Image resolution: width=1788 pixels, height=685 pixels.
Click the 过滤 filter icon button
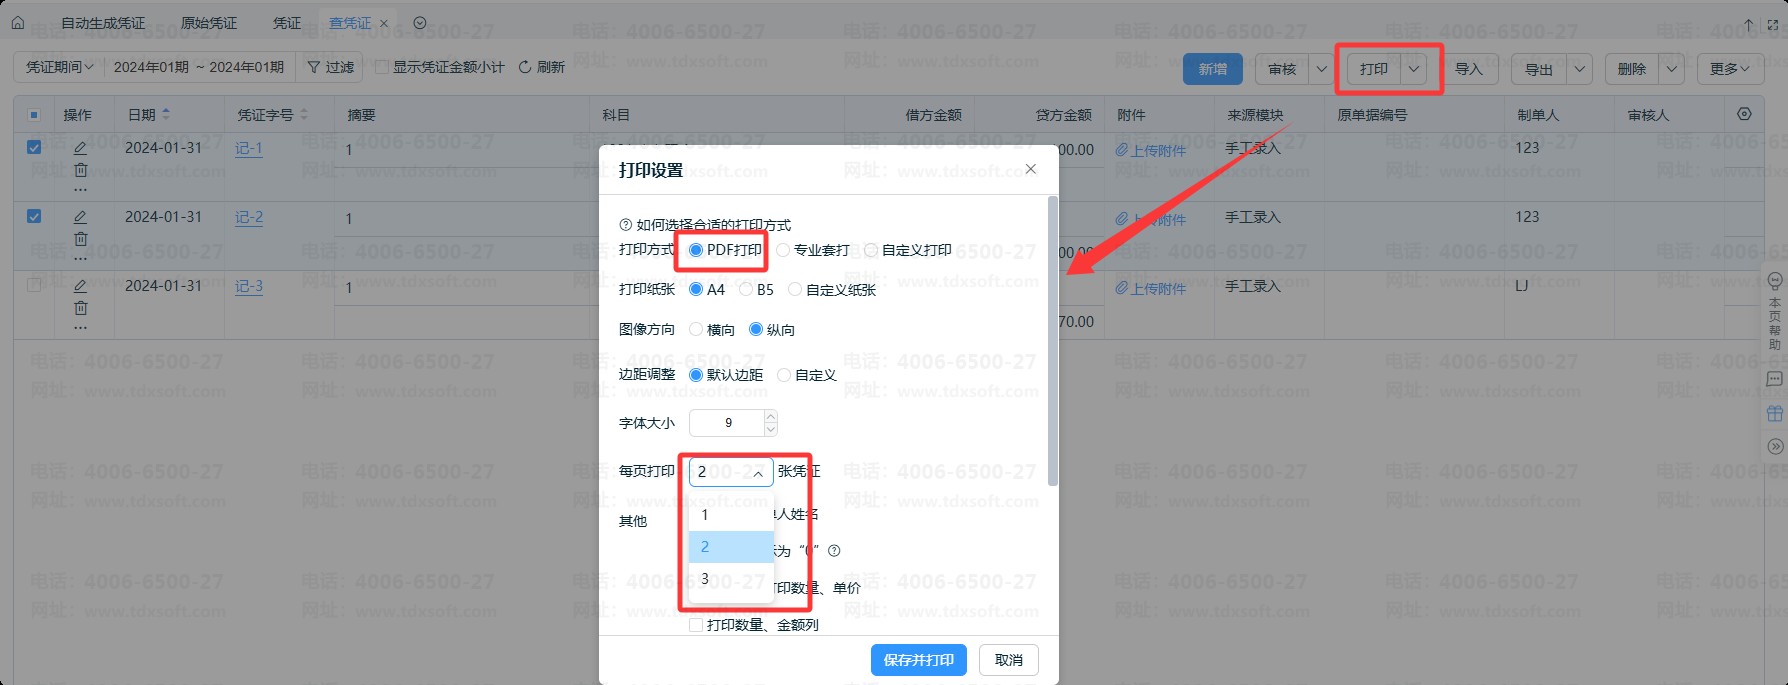[314, 67]
